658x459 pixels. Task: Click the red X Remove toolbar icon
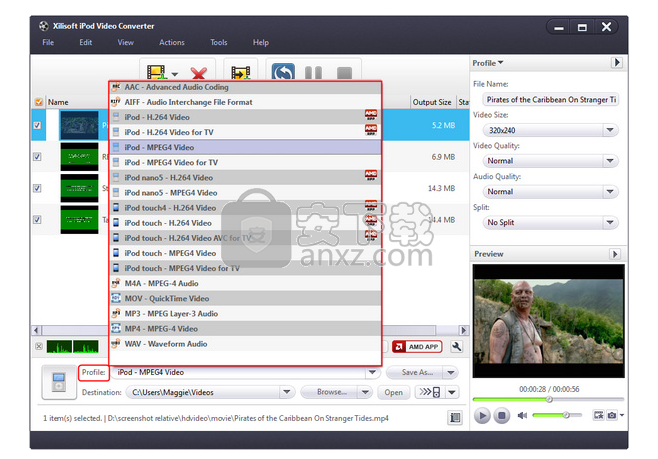click(198, 73)
